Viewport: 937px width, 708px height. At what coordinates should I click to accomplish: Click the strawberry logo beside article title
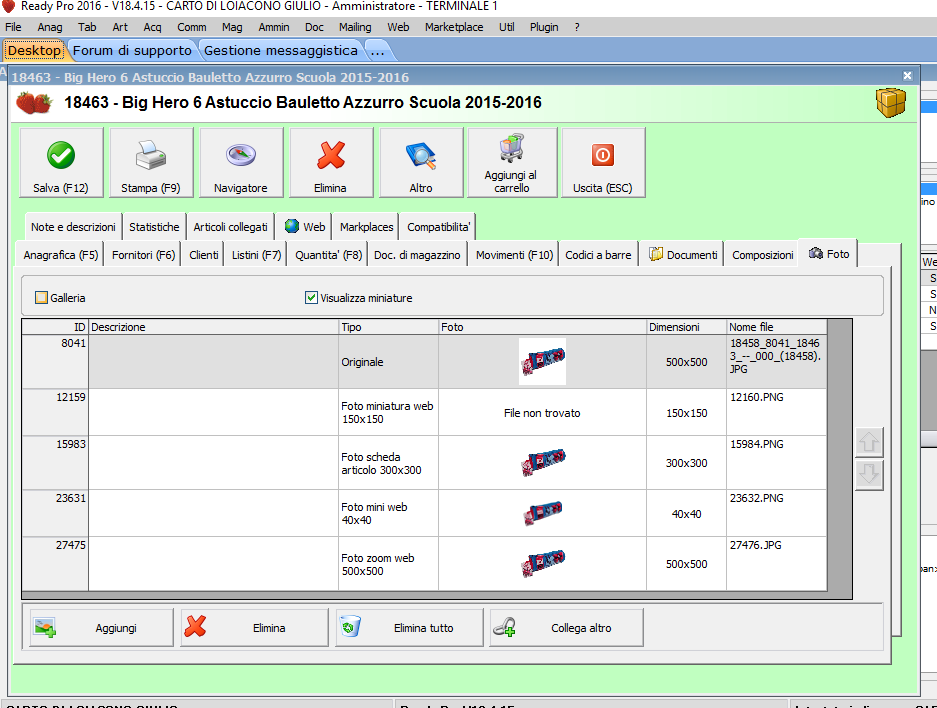(x=34, y=103)
